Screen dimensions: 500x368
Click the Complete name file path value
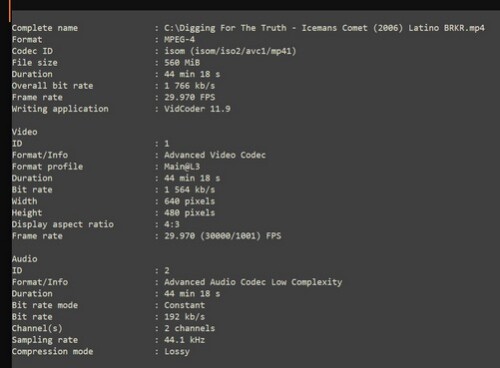click(324, 28)
